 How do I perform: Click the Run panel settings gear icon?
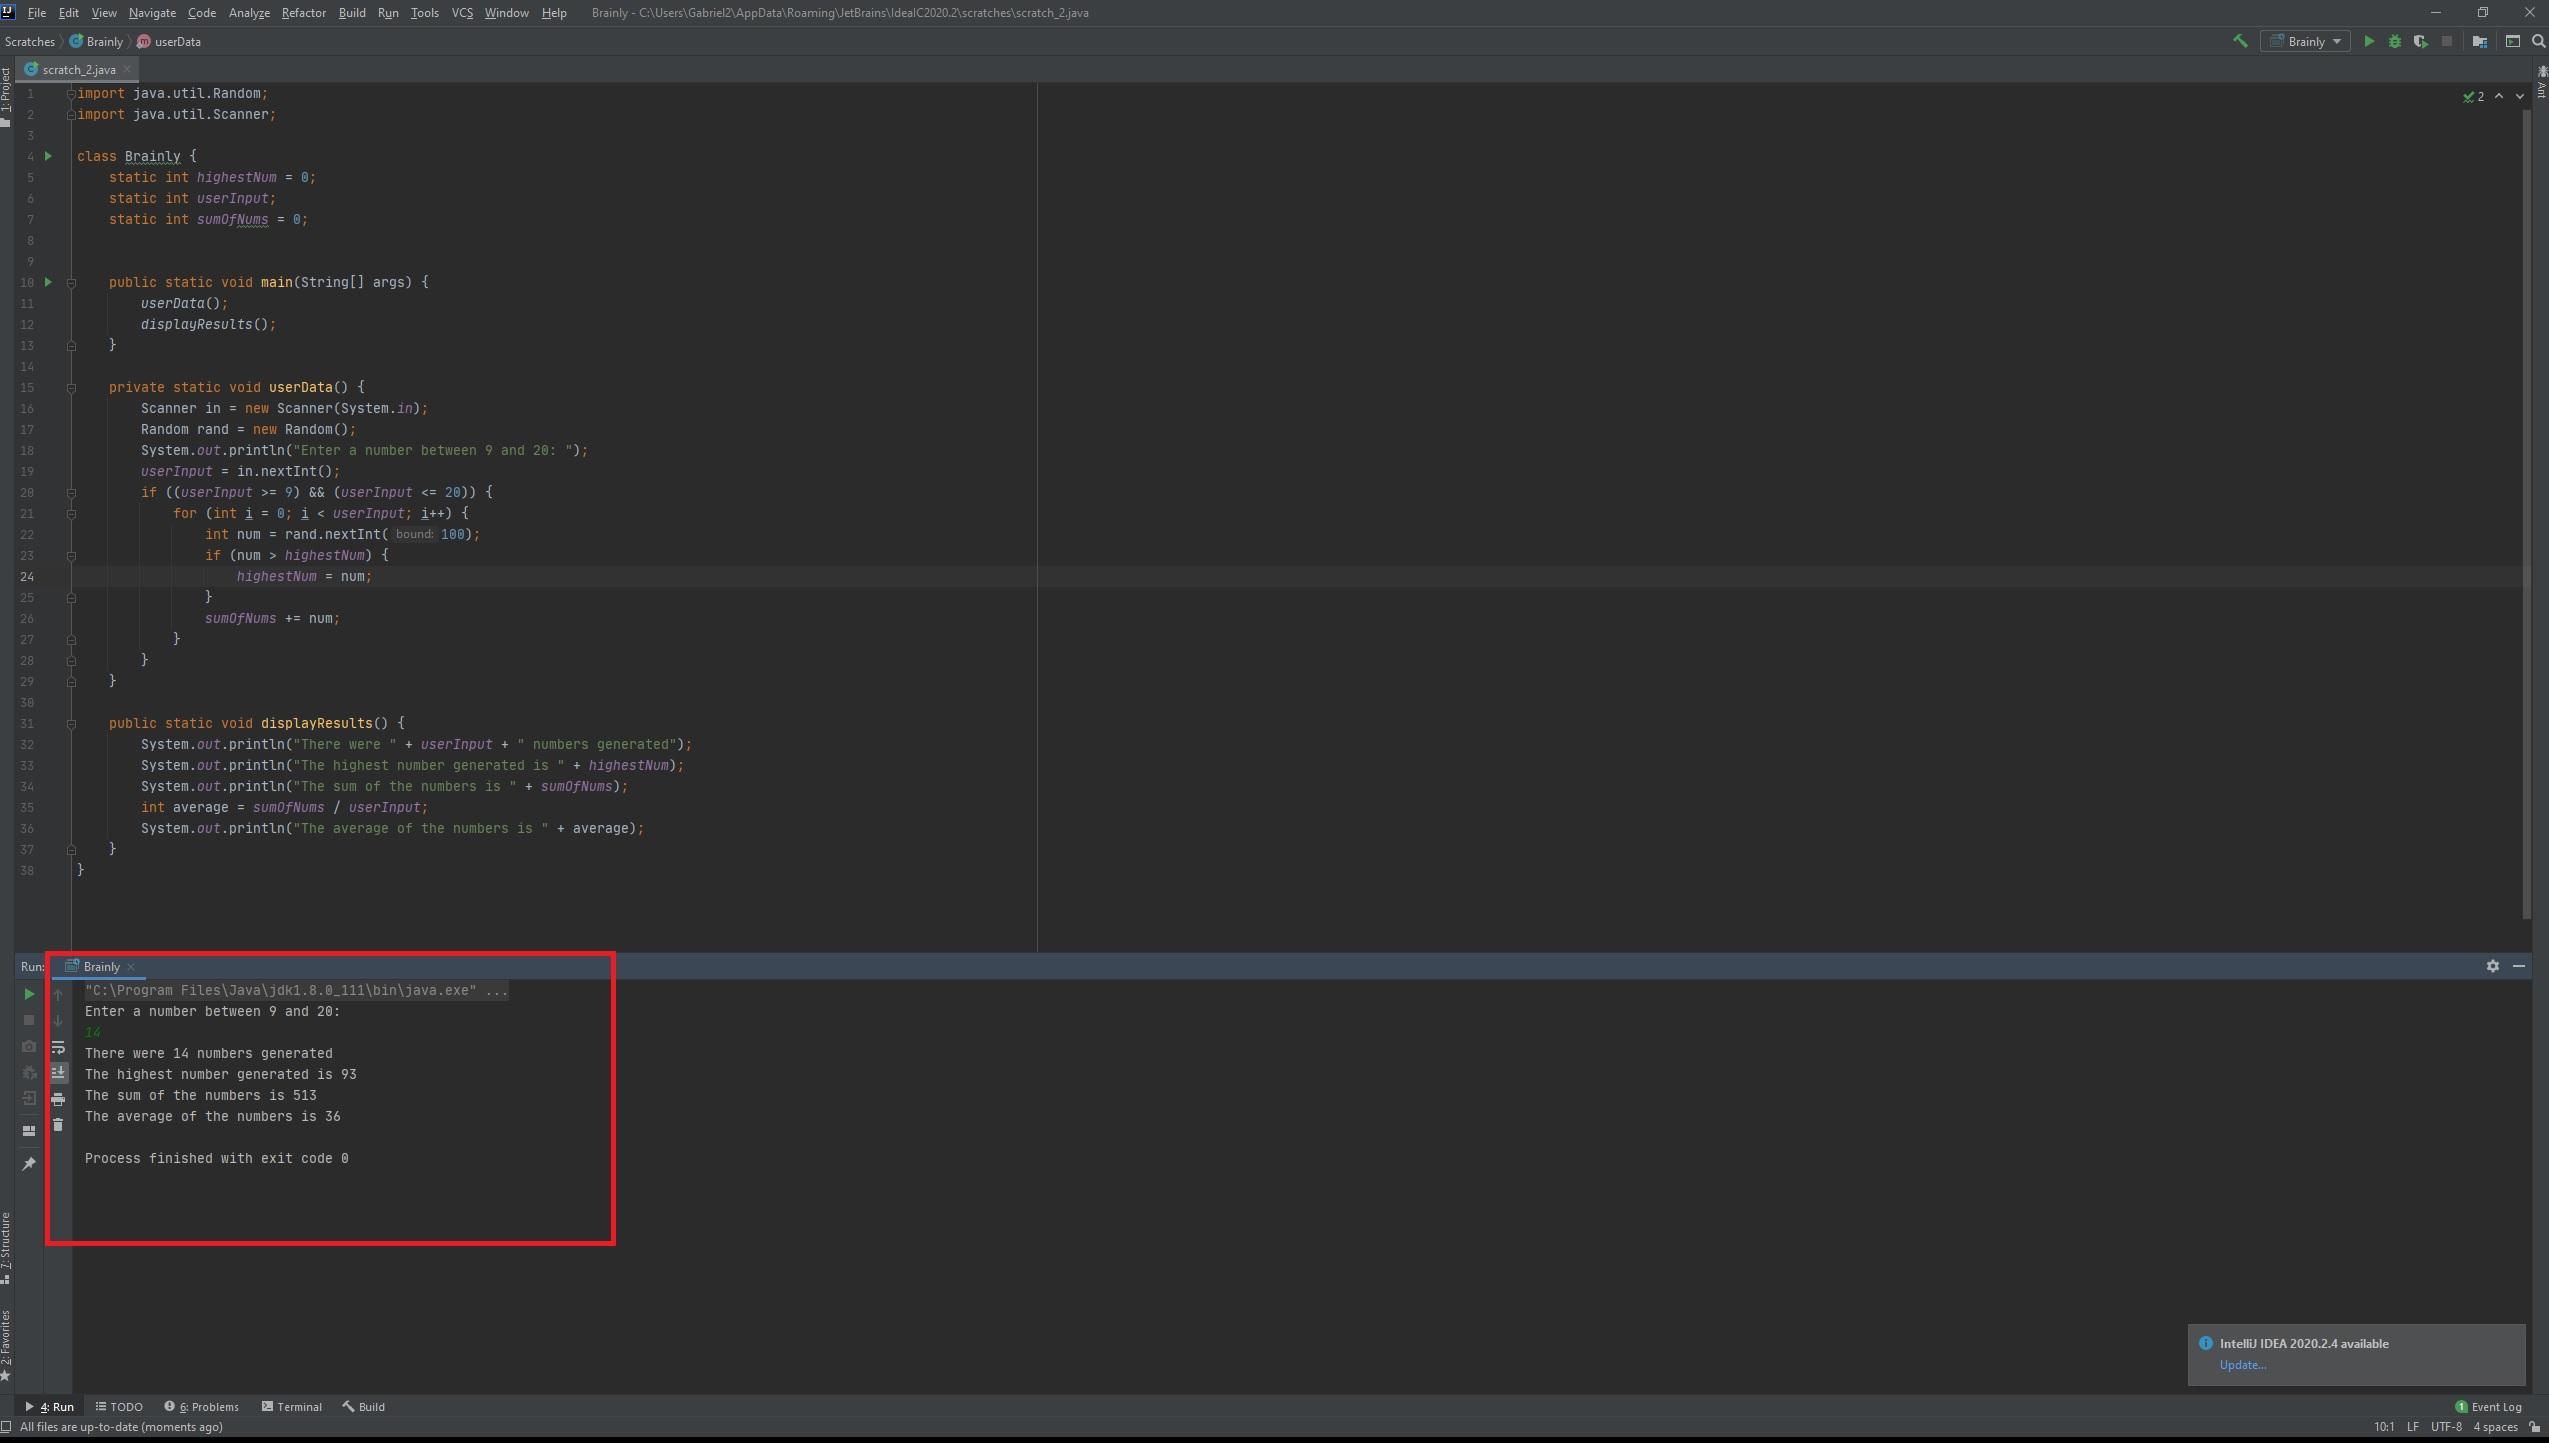point(2492,966)
